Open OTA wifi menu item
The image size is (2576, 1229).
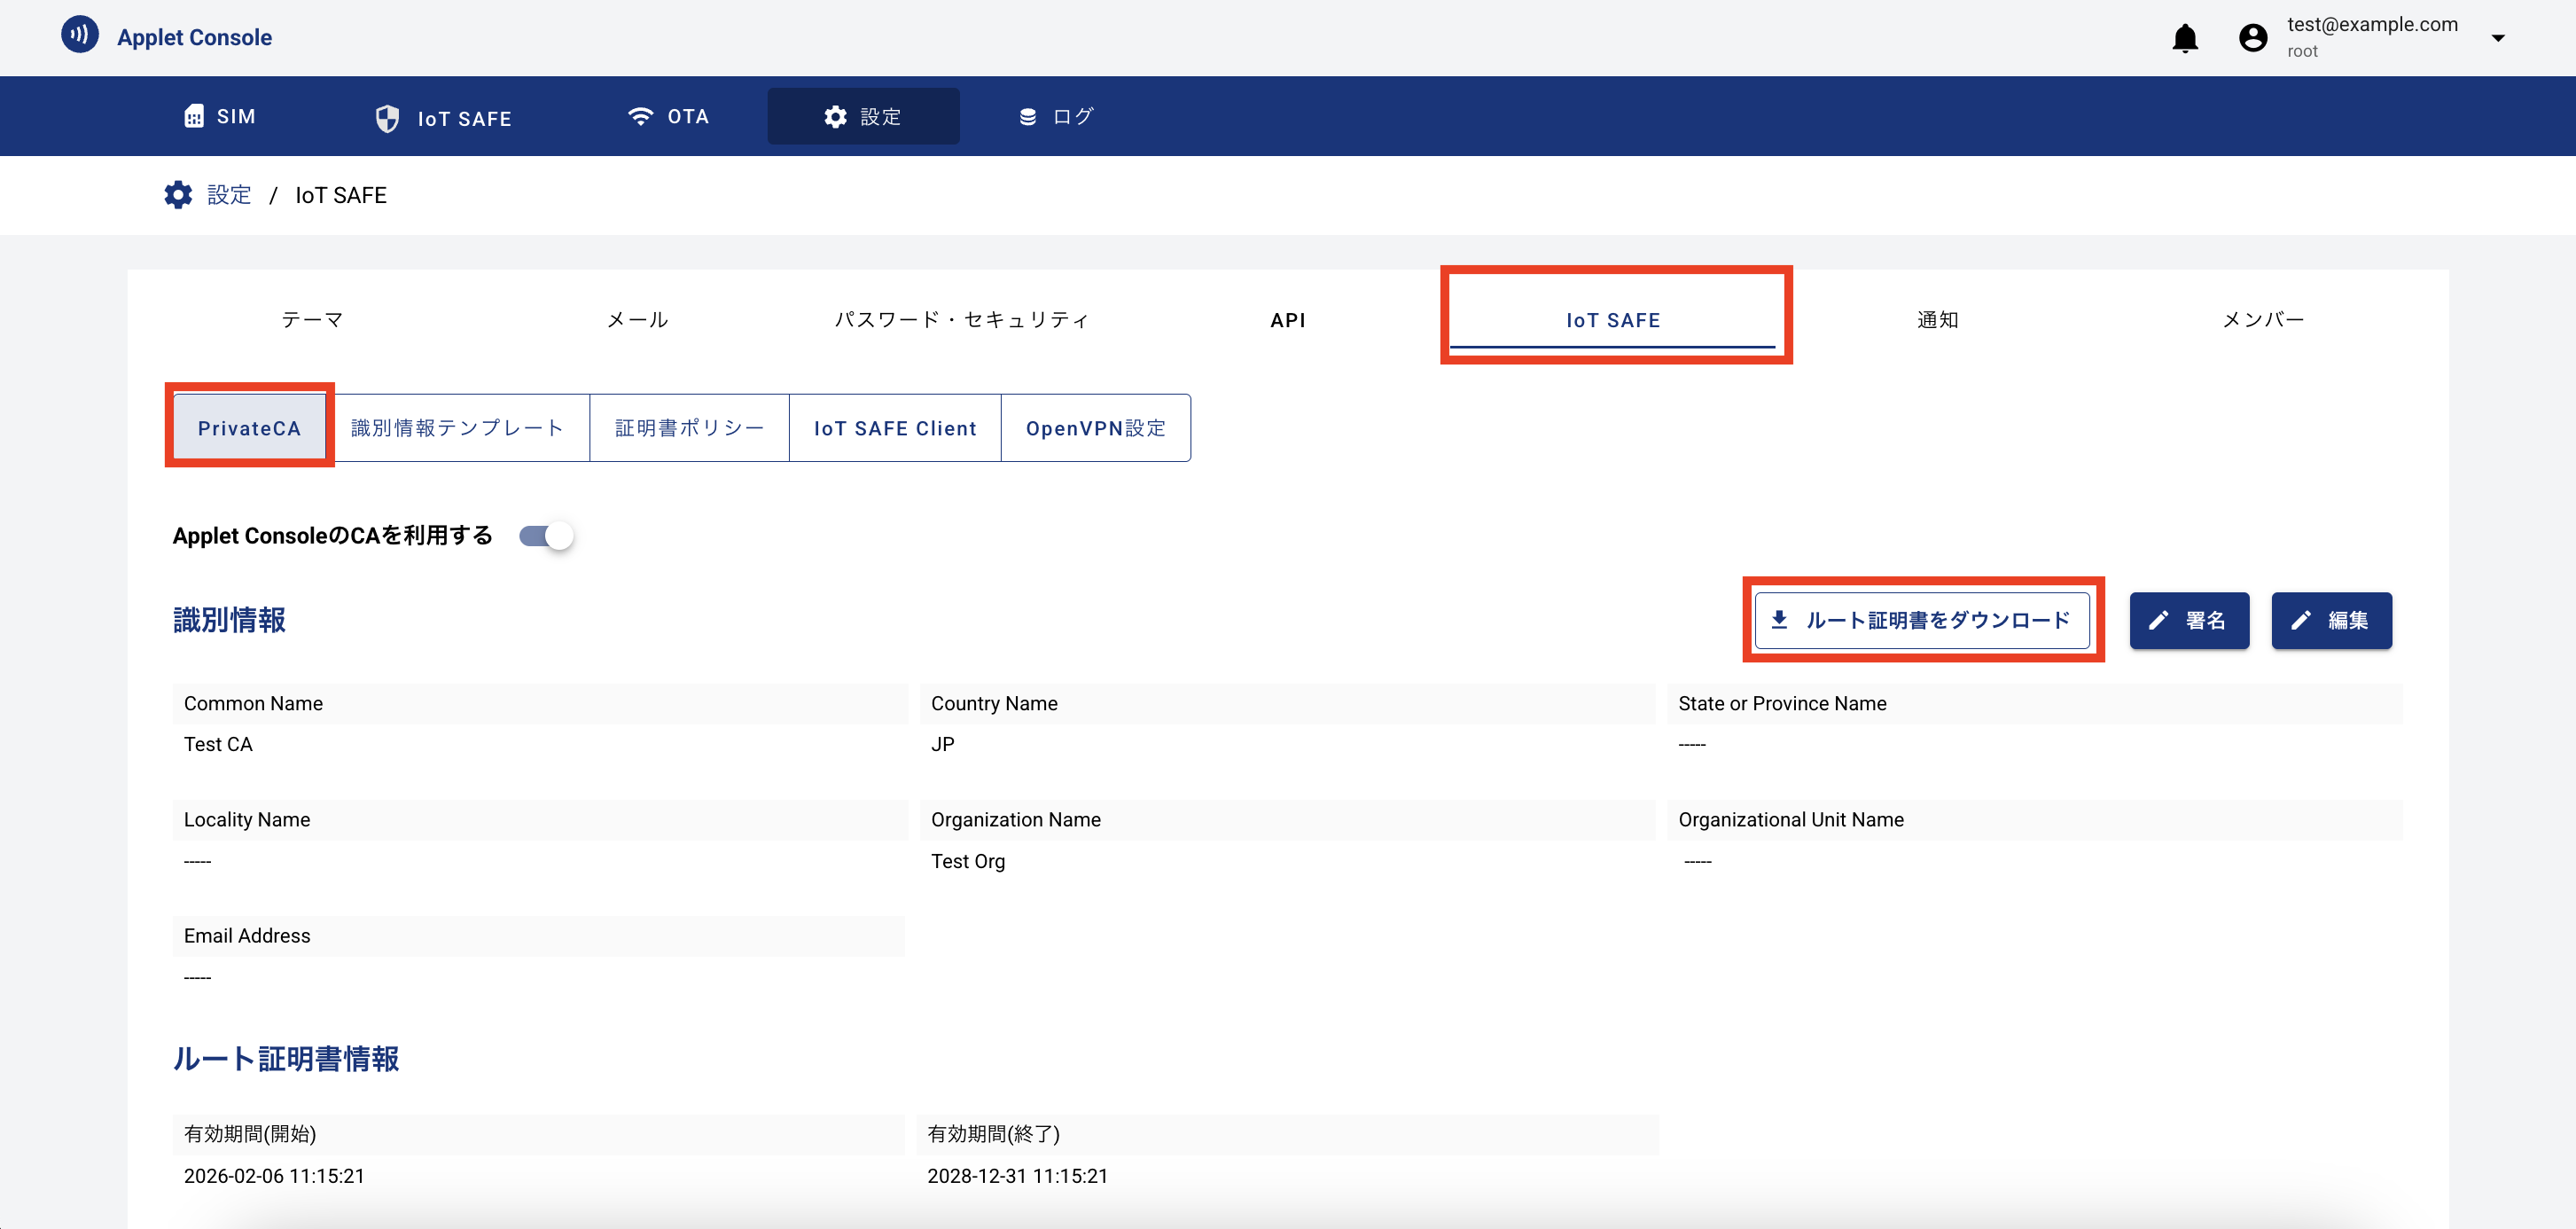coord(667,116)
